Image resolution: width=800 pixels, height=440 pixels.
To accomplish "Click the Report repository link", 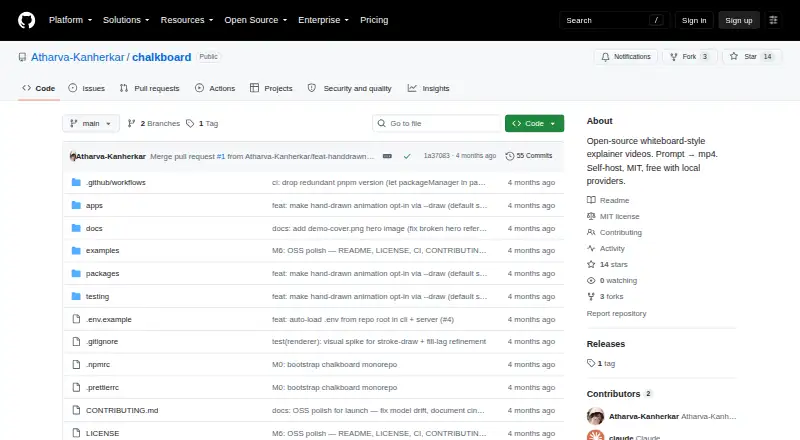I will point(616,313).
